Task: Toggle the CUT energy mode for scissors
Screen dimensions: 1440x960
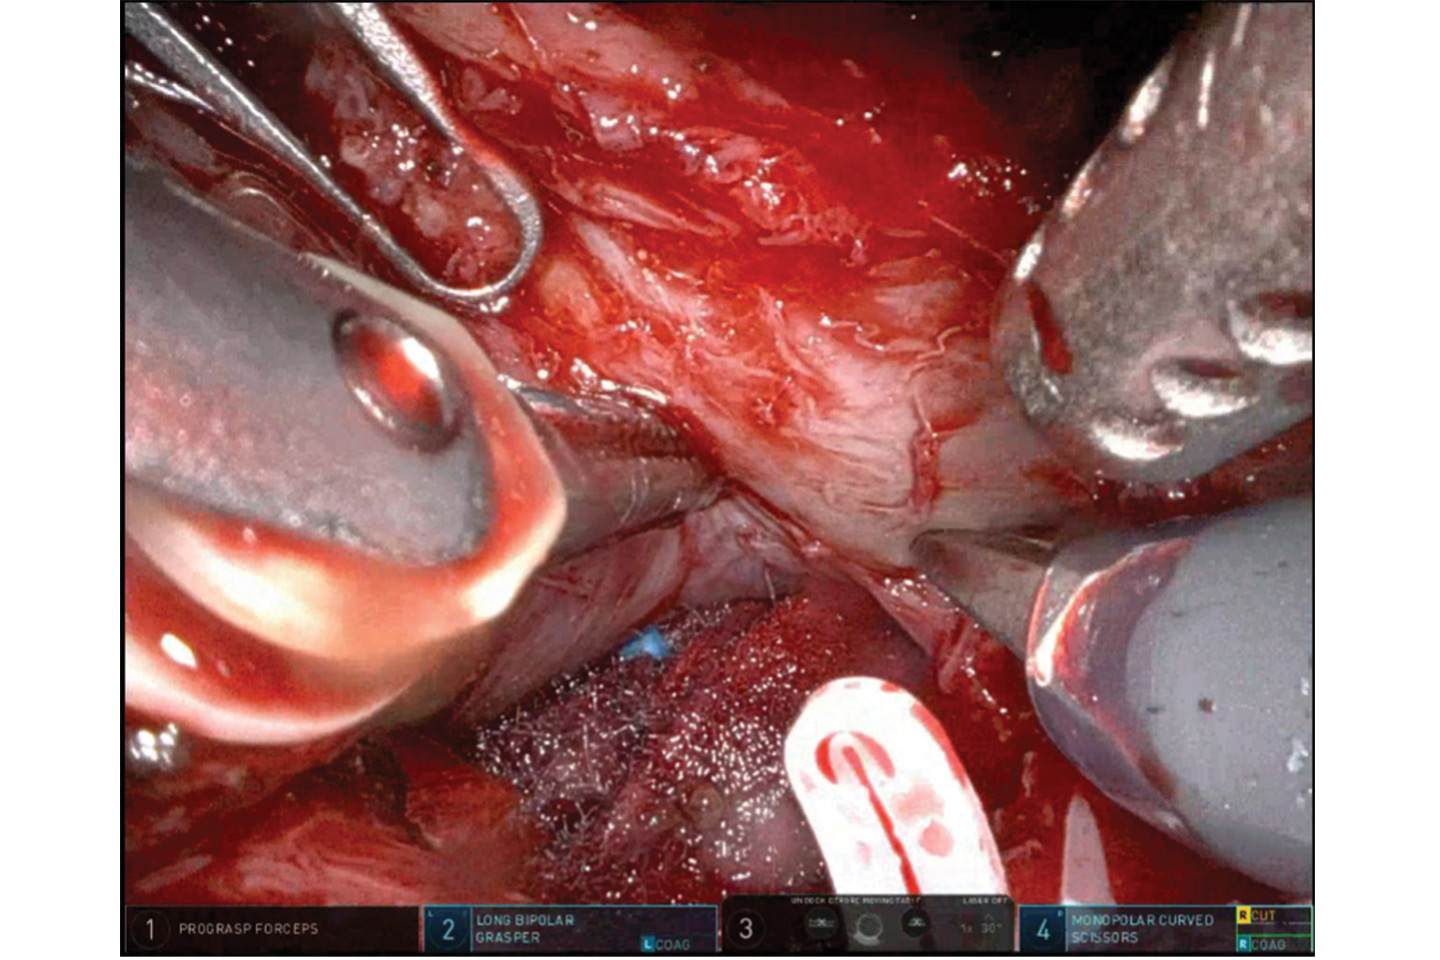Action: (x=1264, y=915)
